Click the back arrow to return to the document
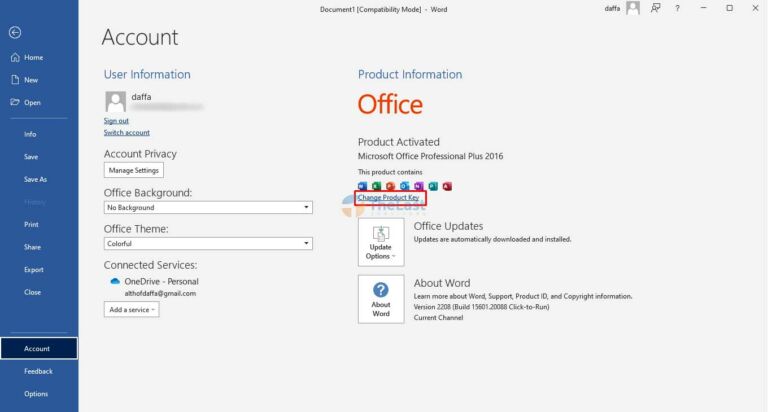The image size is (768, 412). [15, 32]
